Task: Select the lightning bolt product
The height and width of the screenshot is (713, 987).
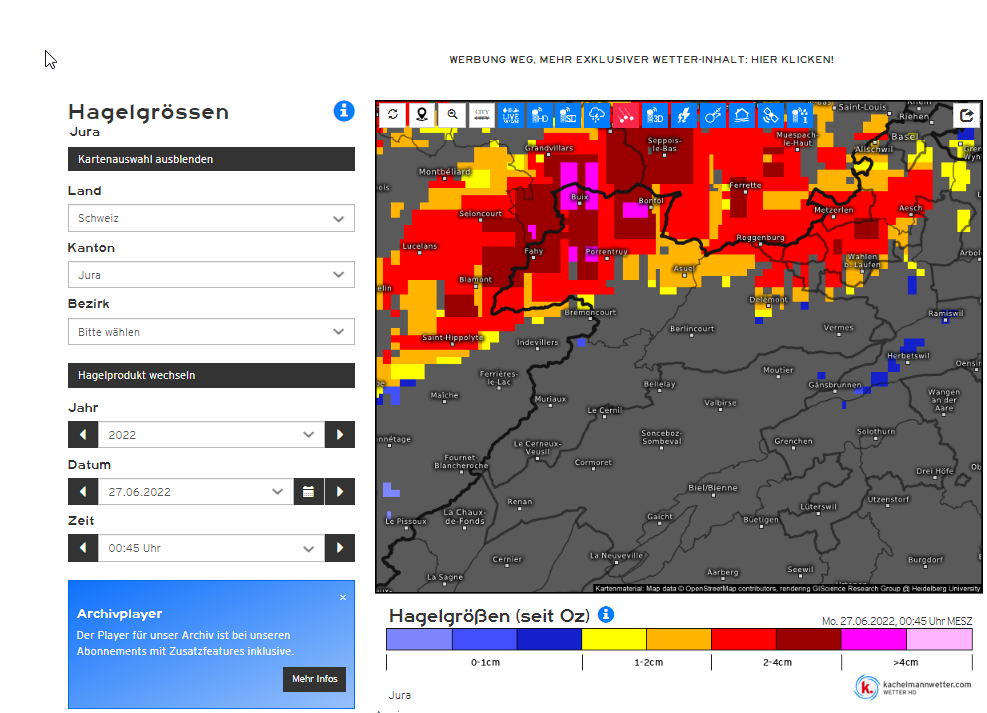Action: click(684, 115)
